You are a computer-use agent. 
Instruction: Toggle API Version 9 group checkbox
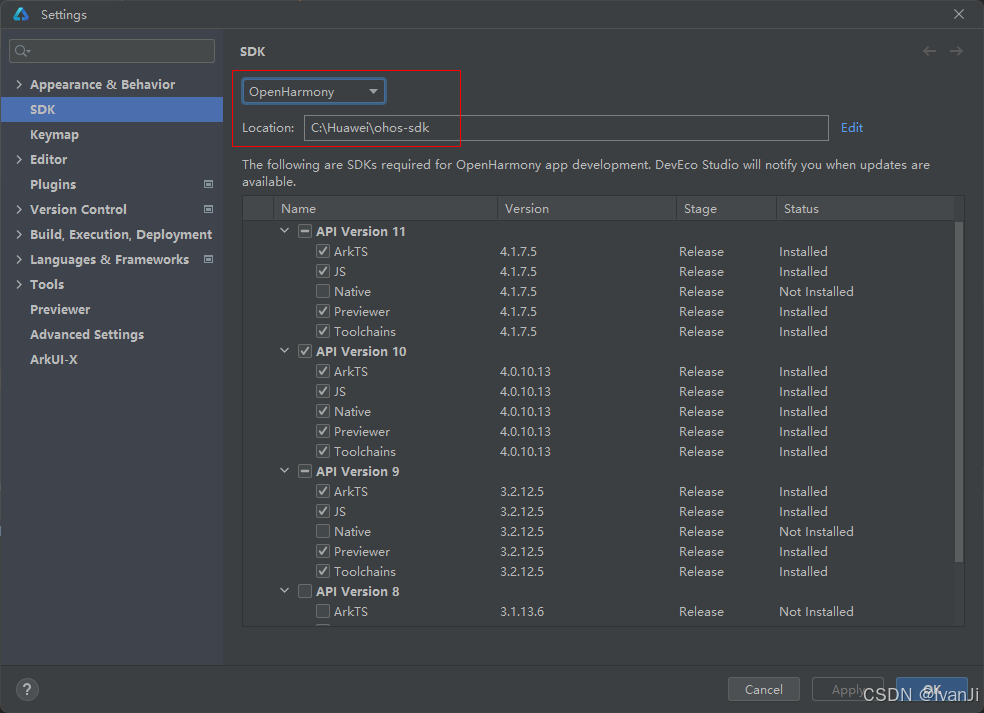point(305,472)
